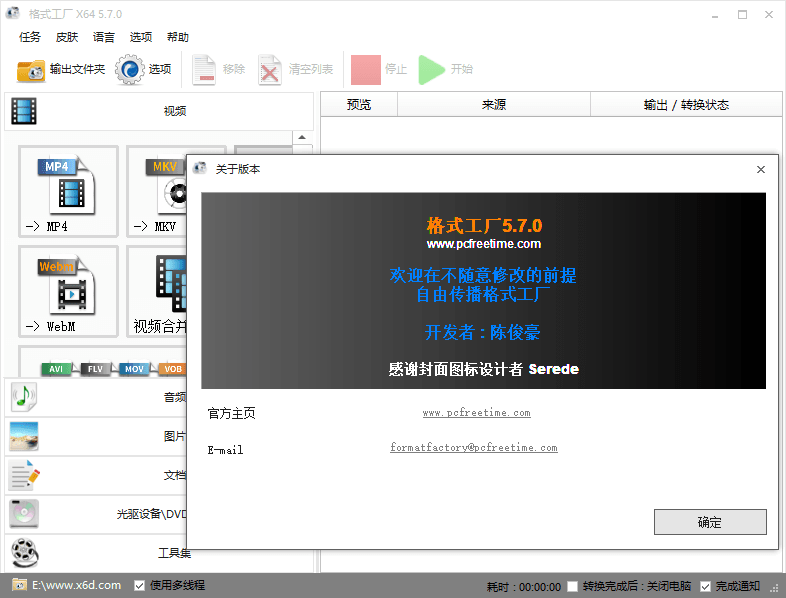Click the OK (确定) button in About dialog

click(x=709, y=522)
